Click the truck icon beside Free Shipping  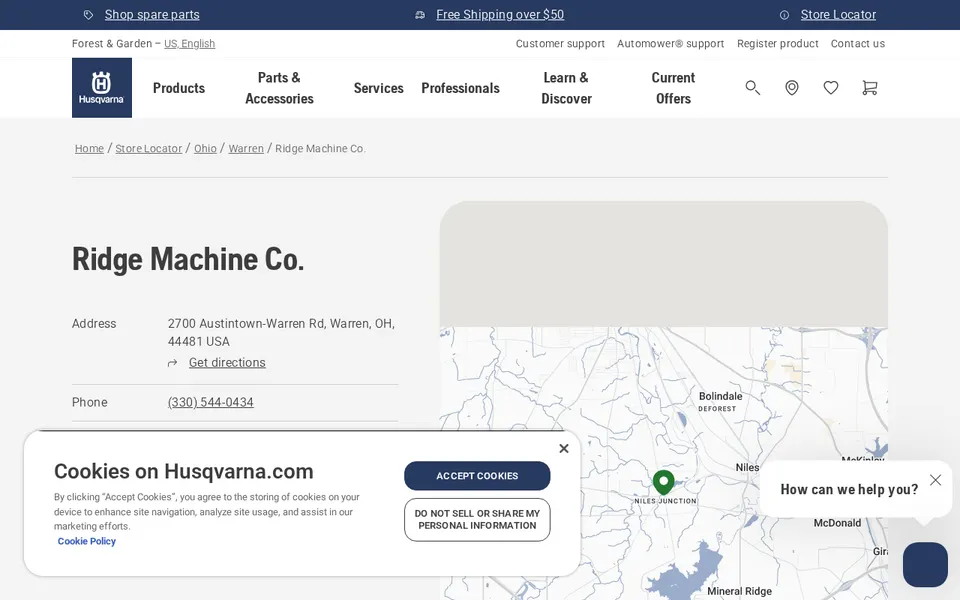(x=420, y=15)
